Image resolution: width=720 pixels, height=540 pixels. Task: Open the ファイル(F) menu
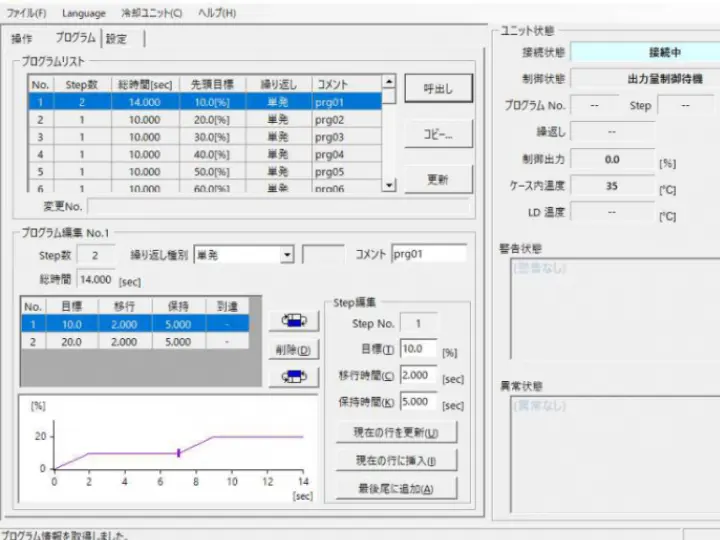27,13
